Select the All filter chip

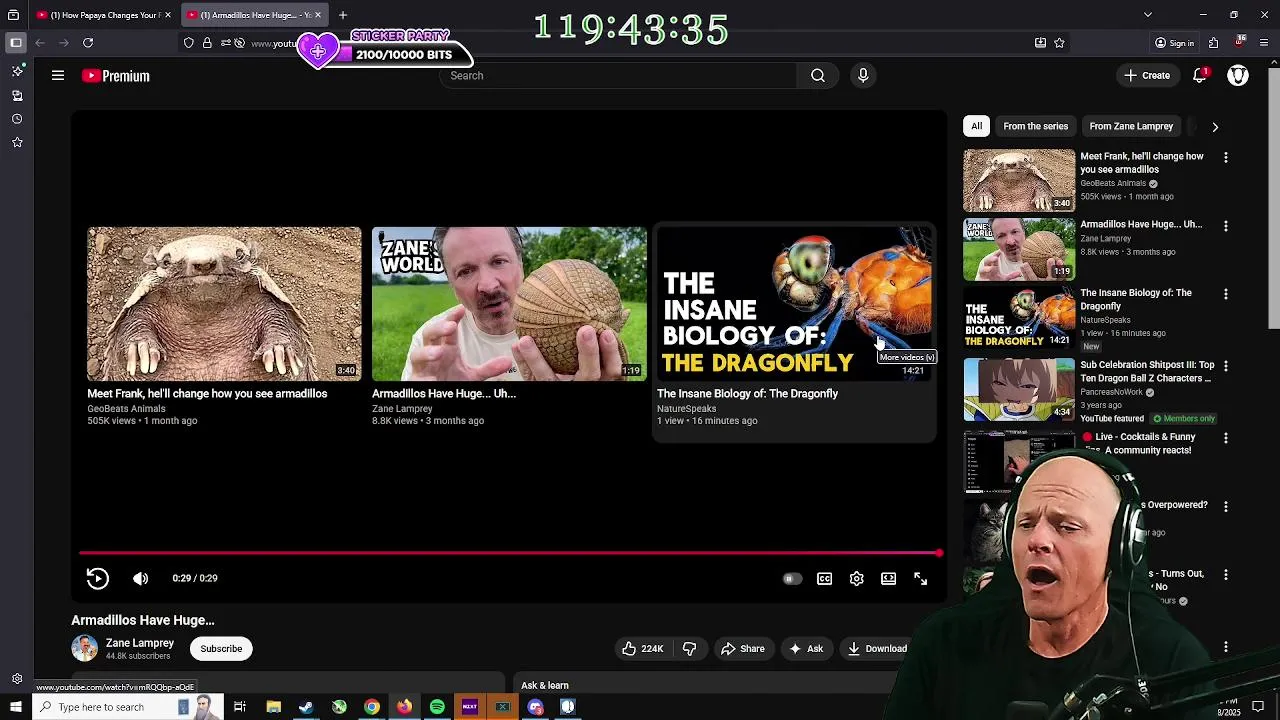click(x=976, y=126)
